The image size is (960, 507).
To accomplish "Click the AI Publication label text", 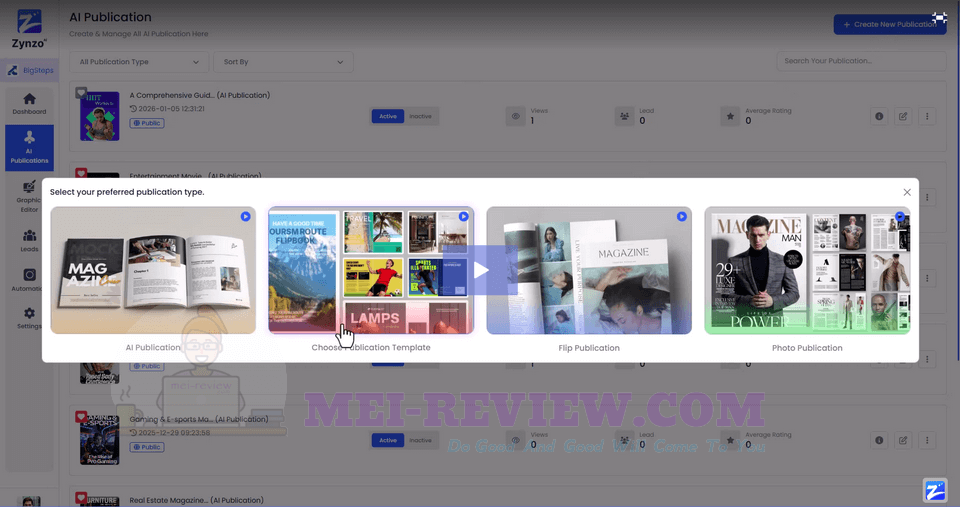I will pyautogui.click(x=153, y=347).
